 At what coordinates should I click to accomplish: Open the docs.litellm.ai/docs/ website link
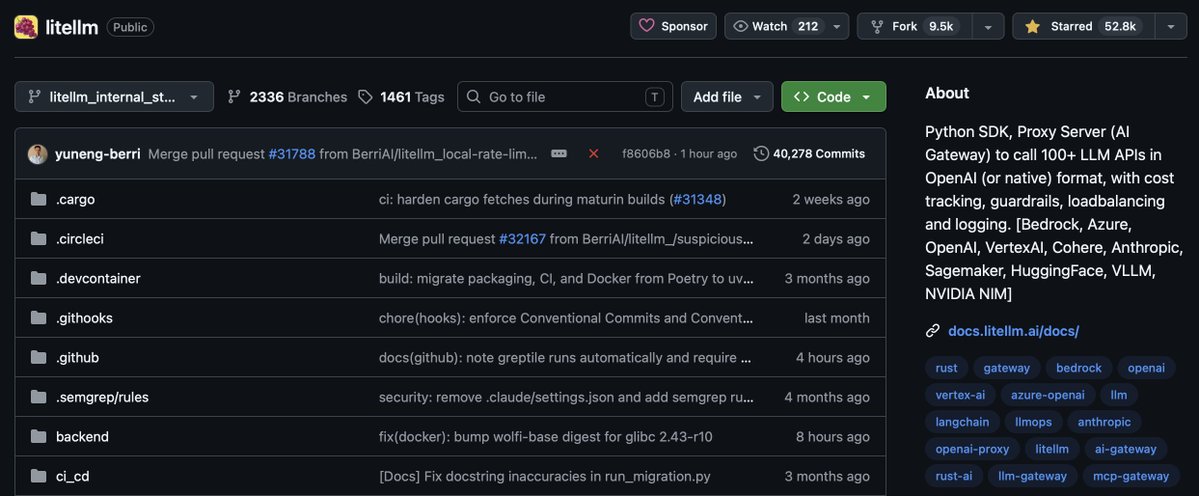tap(1013, 331)
